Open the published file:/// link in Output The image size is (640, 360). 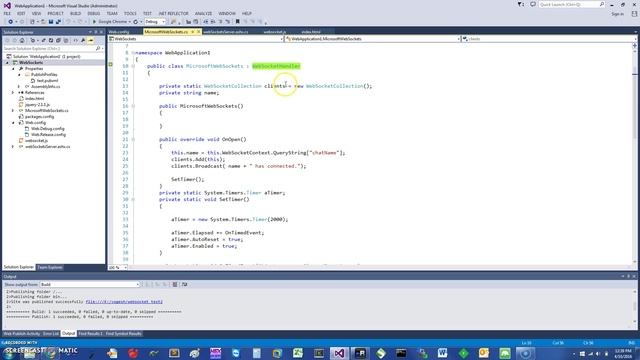124,302
